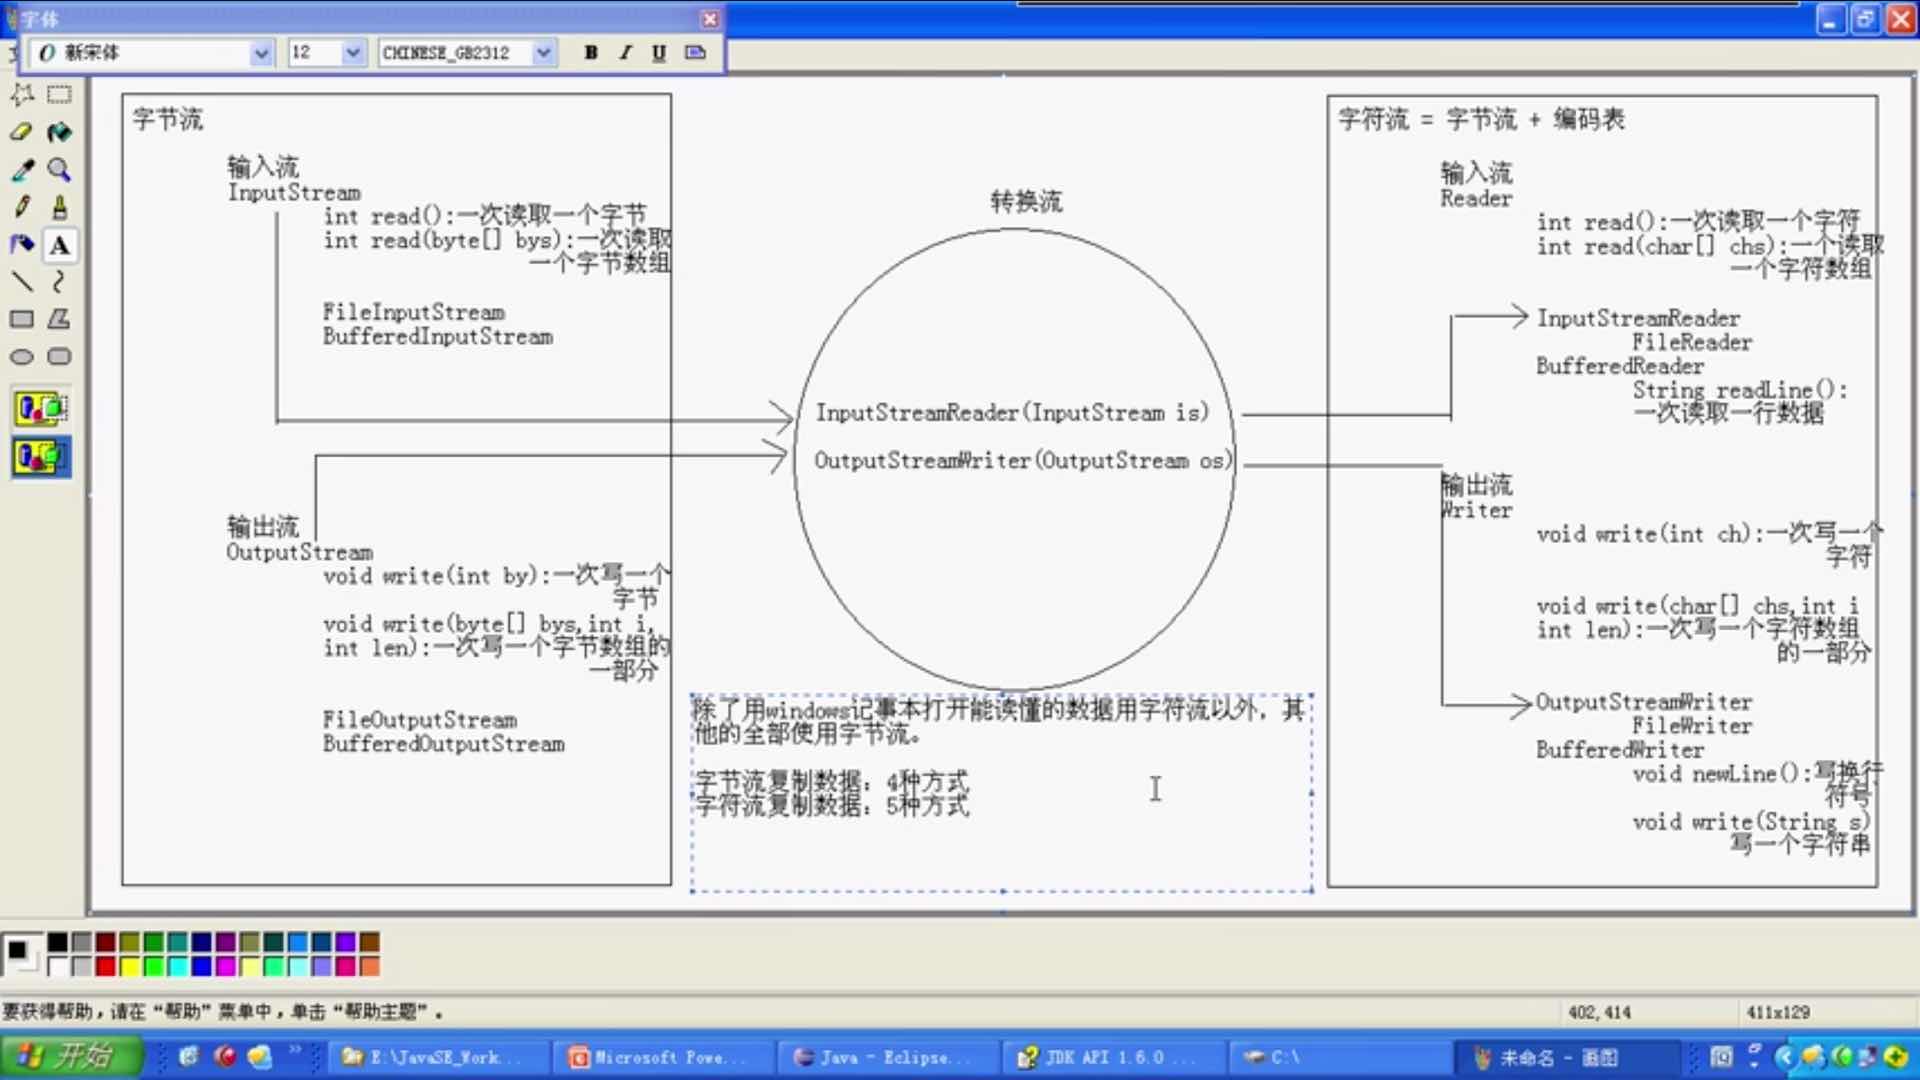This screenshot has height=1080, width=1920.
Task: Toggle italic text style
Action: [624, 53]
